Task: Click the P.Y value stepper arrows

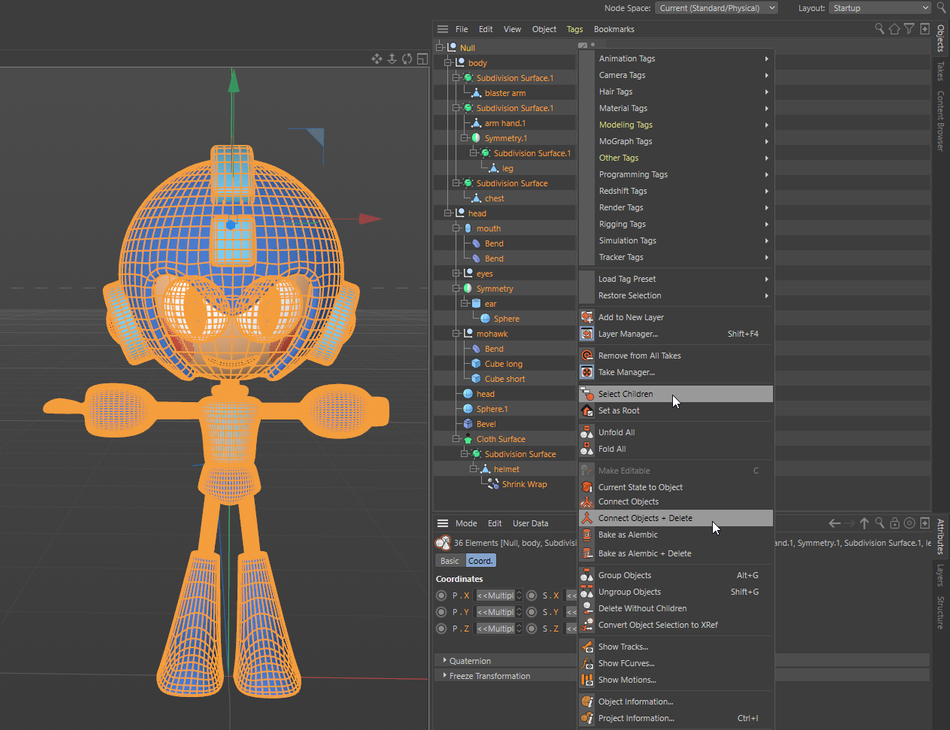Action: (519, 612)
